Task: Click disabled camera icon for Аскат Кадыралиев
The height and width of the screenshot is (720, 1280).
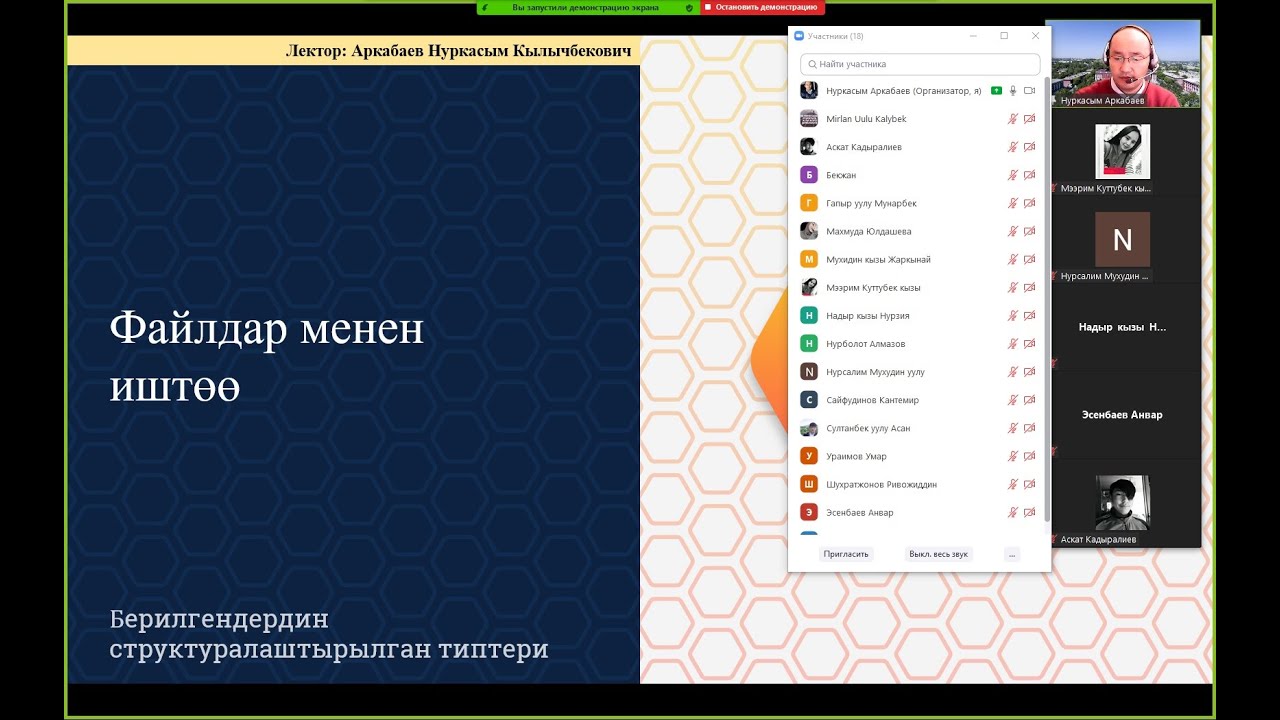Action: coord(1029,147)
